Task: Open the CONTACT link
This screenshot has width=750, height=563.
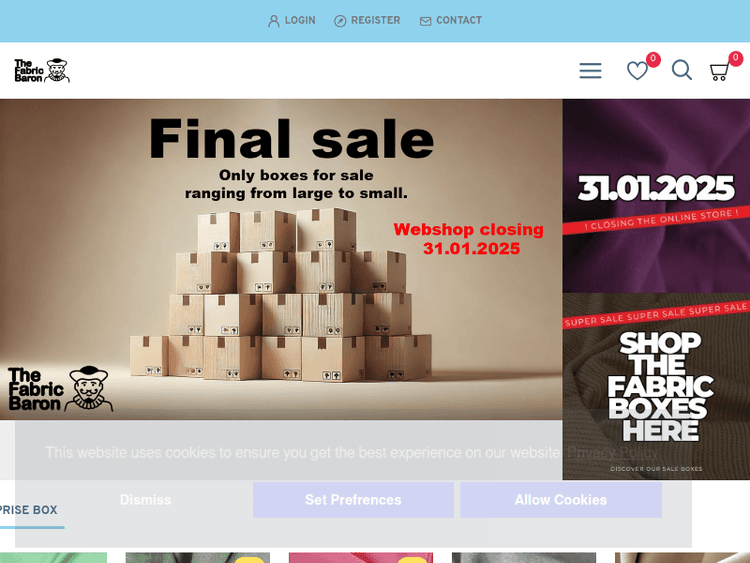Action: click(x=459, y=21)
